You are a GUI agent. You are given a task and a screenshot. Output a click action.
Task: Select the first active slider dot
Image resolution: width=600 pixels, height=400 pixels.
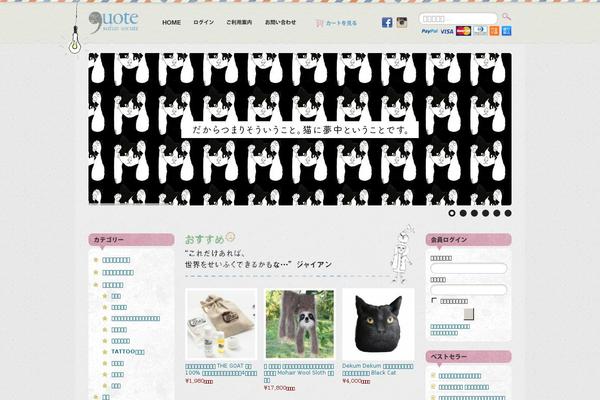point(452,213)
